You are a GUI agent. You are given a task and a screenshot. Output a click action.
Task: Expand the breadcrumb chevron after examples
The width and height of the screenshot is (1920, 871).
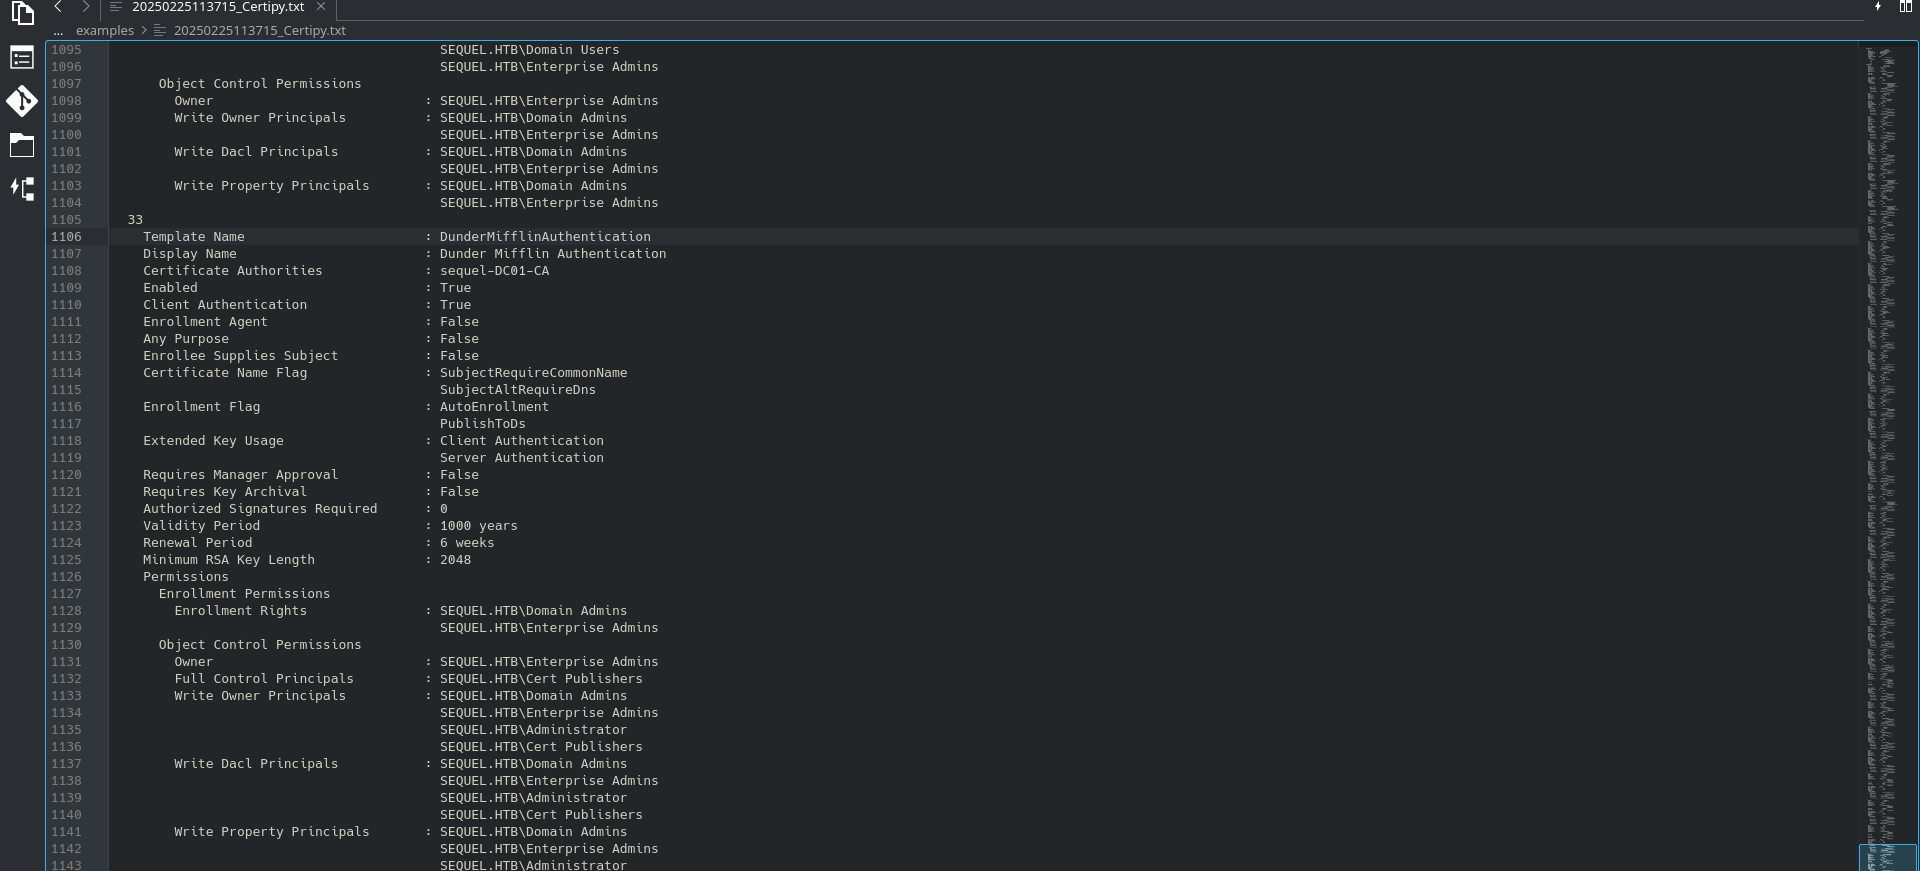point(144,31)
